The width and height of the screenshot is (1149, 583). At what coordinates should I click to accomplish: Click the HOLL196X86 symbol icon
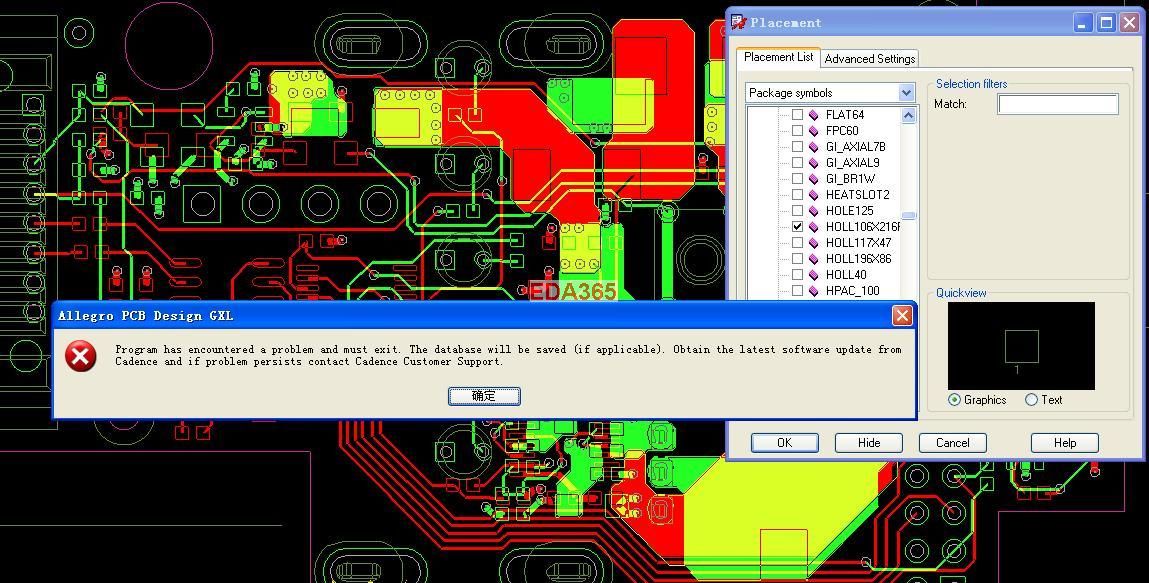(813, 259)
